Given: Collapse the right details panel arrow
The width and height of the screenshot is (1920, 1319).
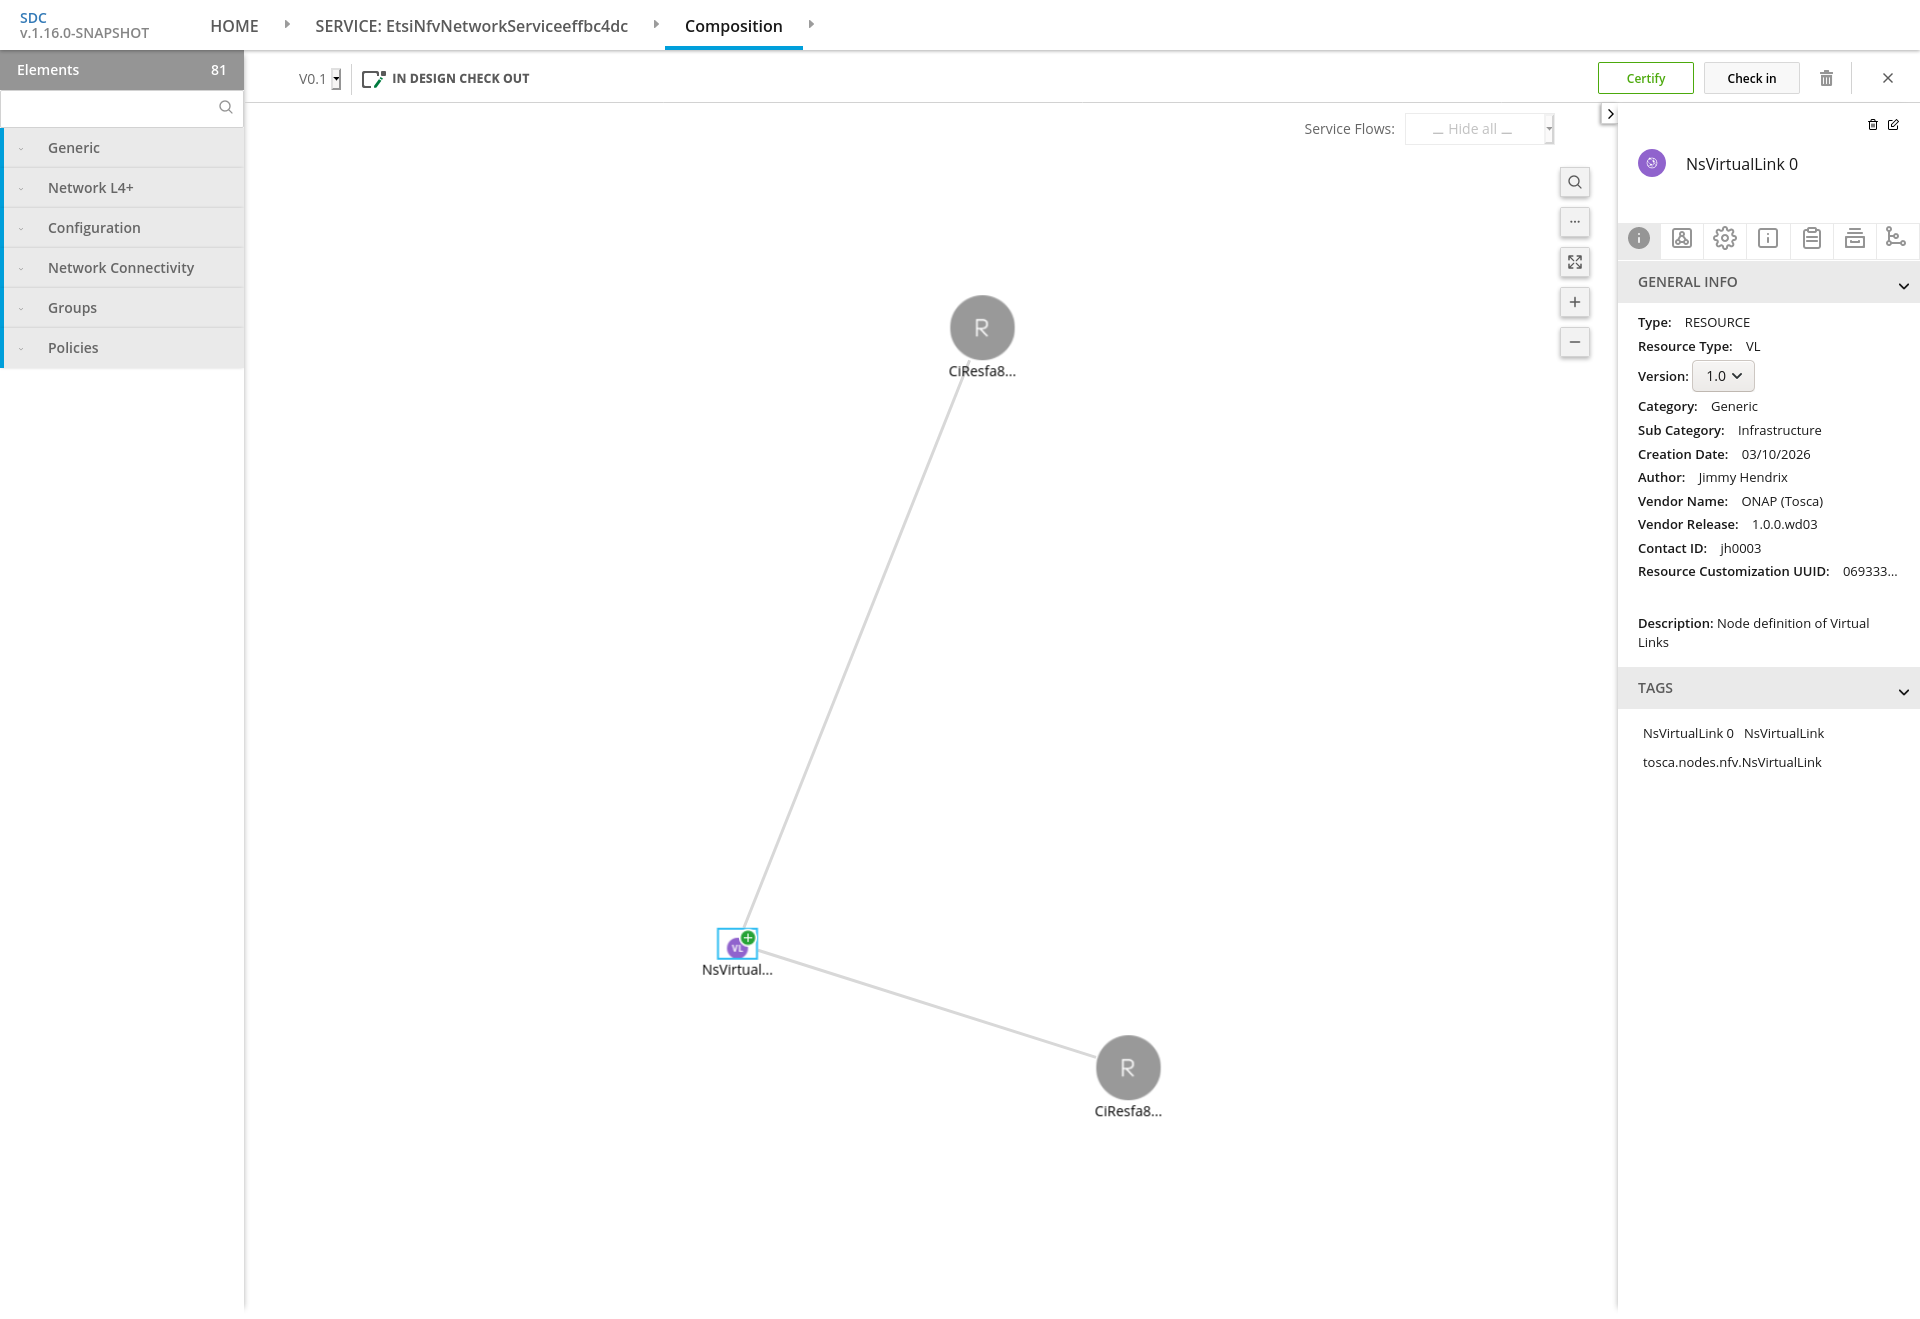Looking at the screenshot, I should (x=1609, y=114).
